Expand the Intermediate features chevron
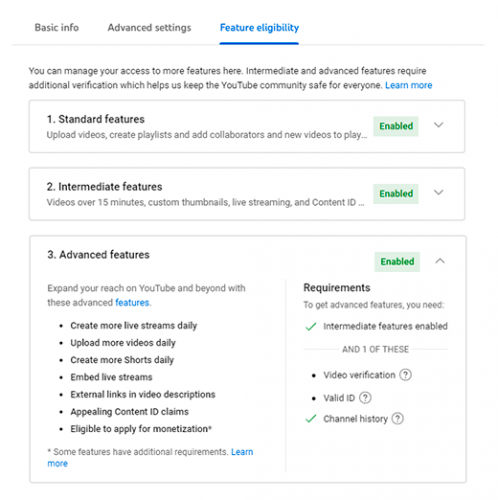498x500 pixels. click(x=439, y=192)
